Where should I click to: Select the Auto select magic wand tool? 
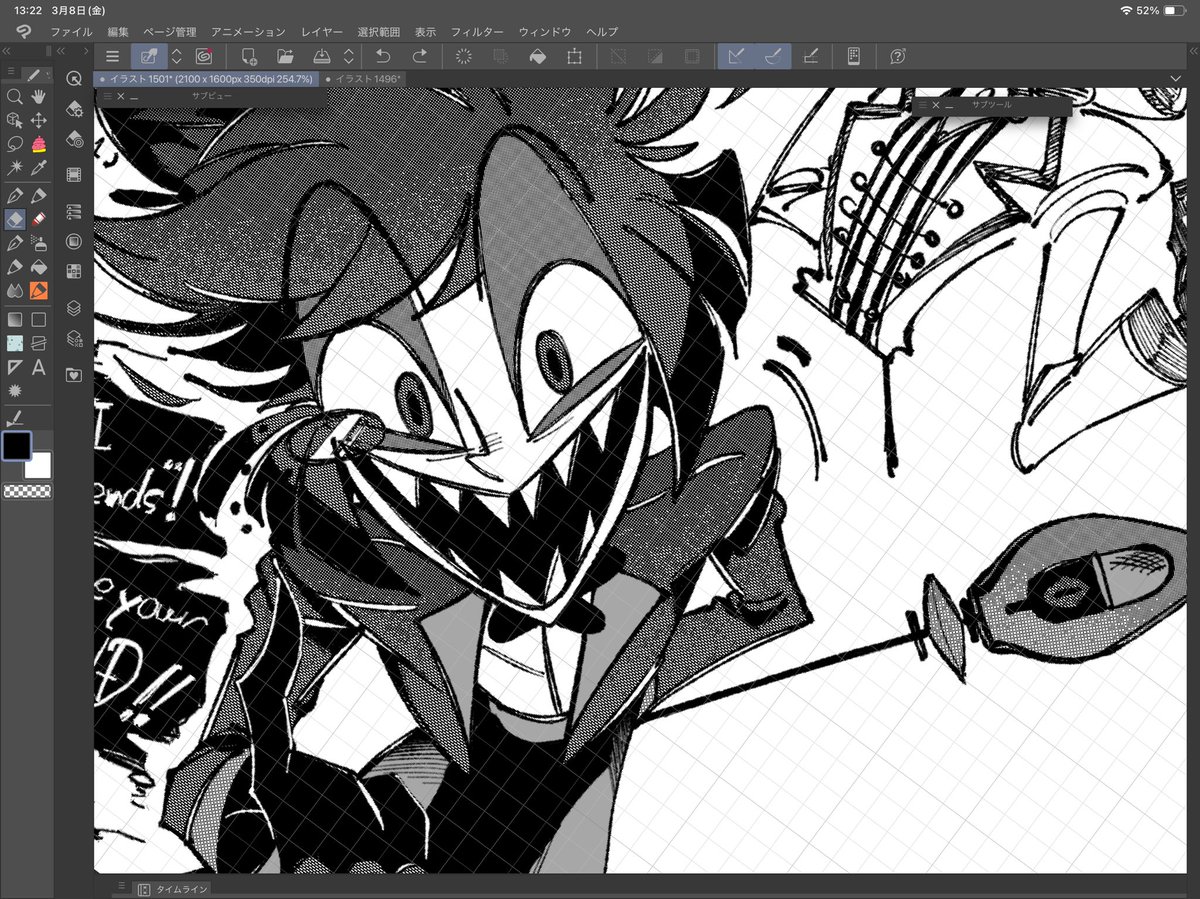click(x=15, y=167)
